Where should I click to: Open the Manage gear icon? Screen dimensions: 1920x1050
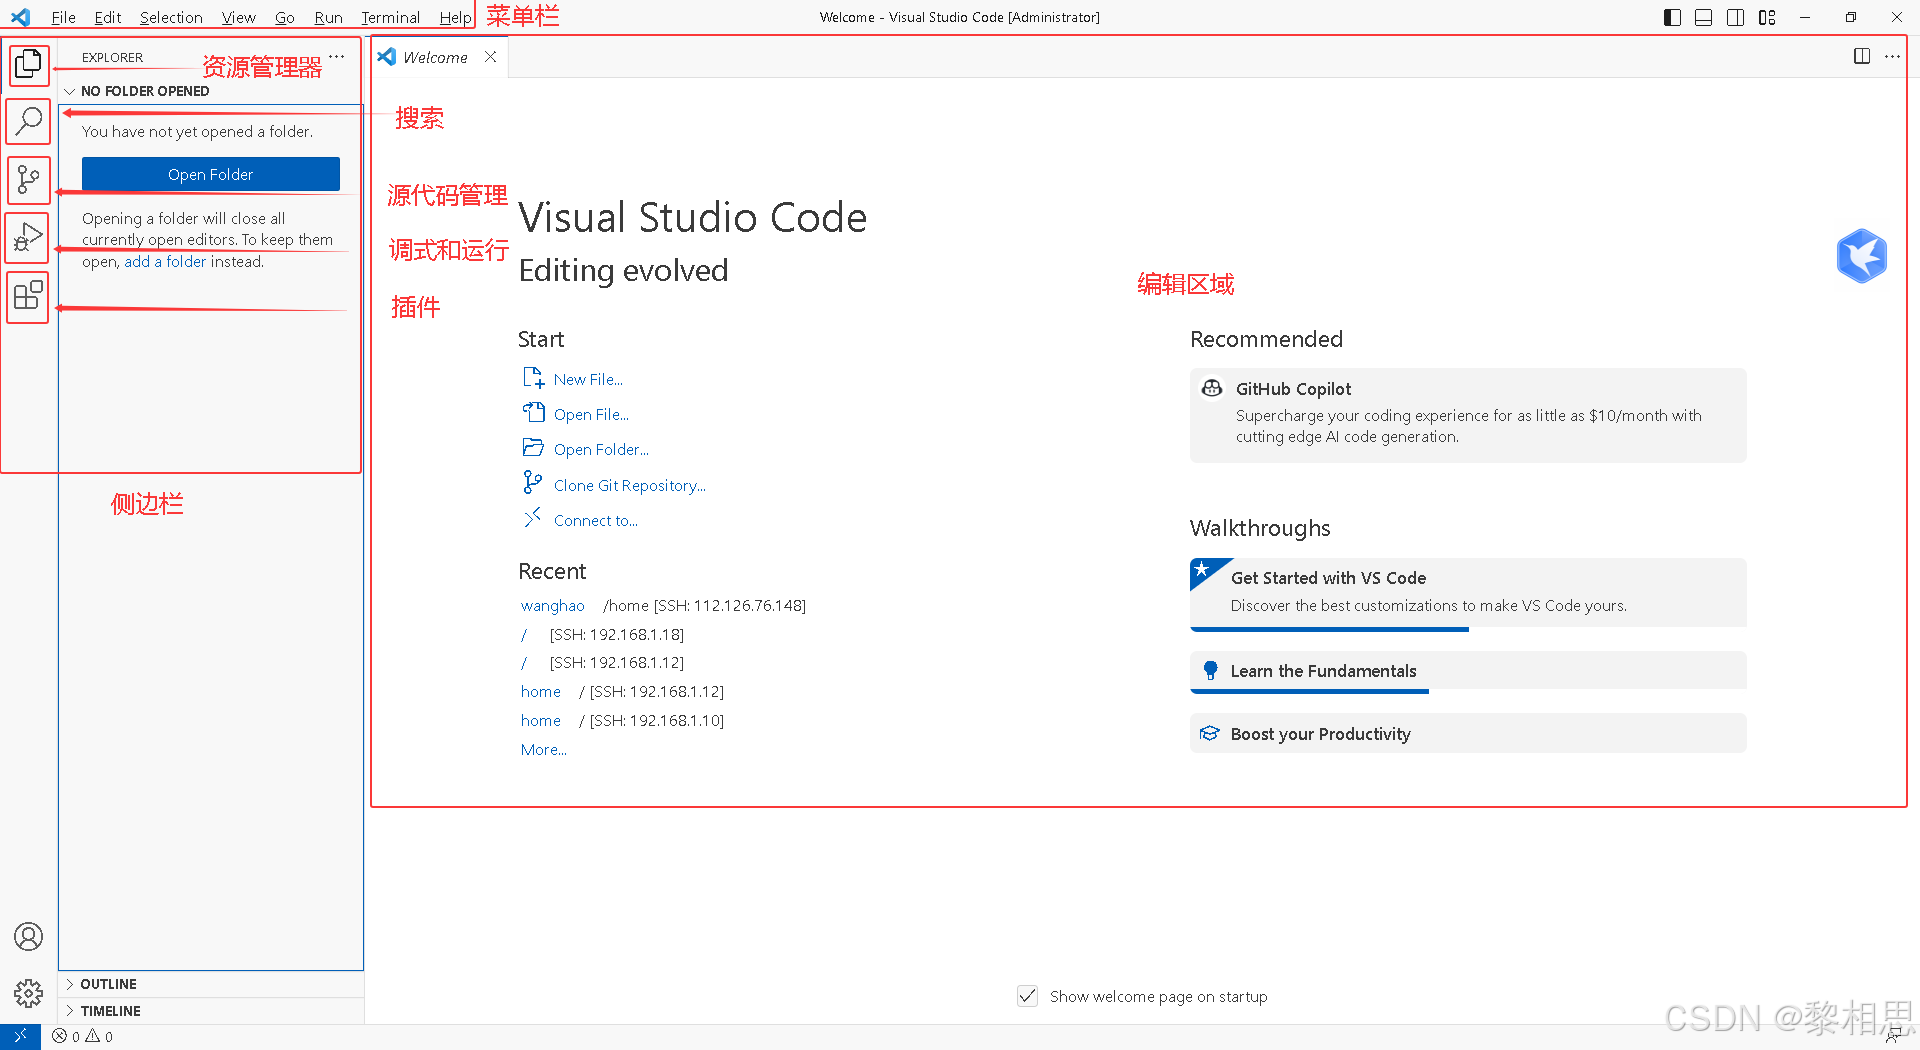pos(29,993)
